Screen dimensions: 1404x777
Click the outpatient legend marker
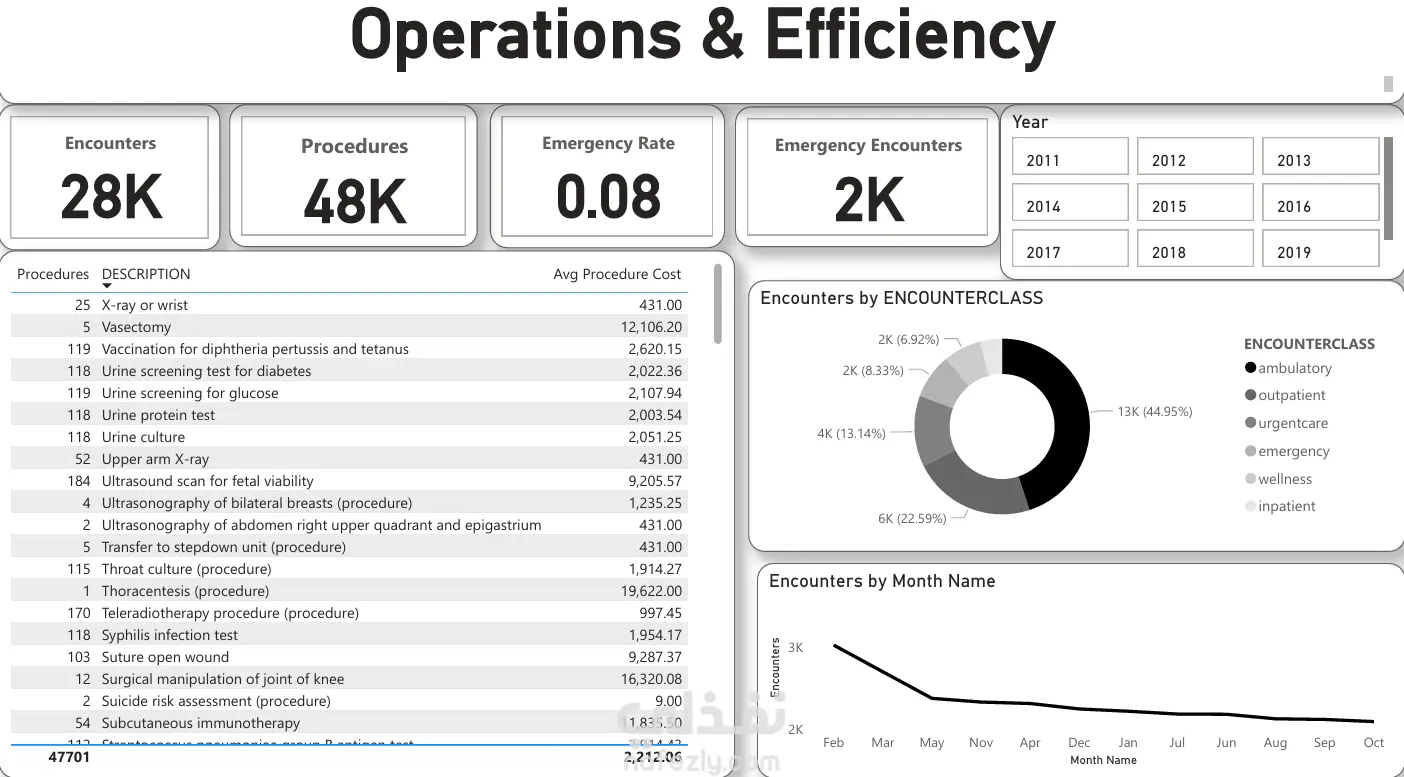[x=1250, y=395]
